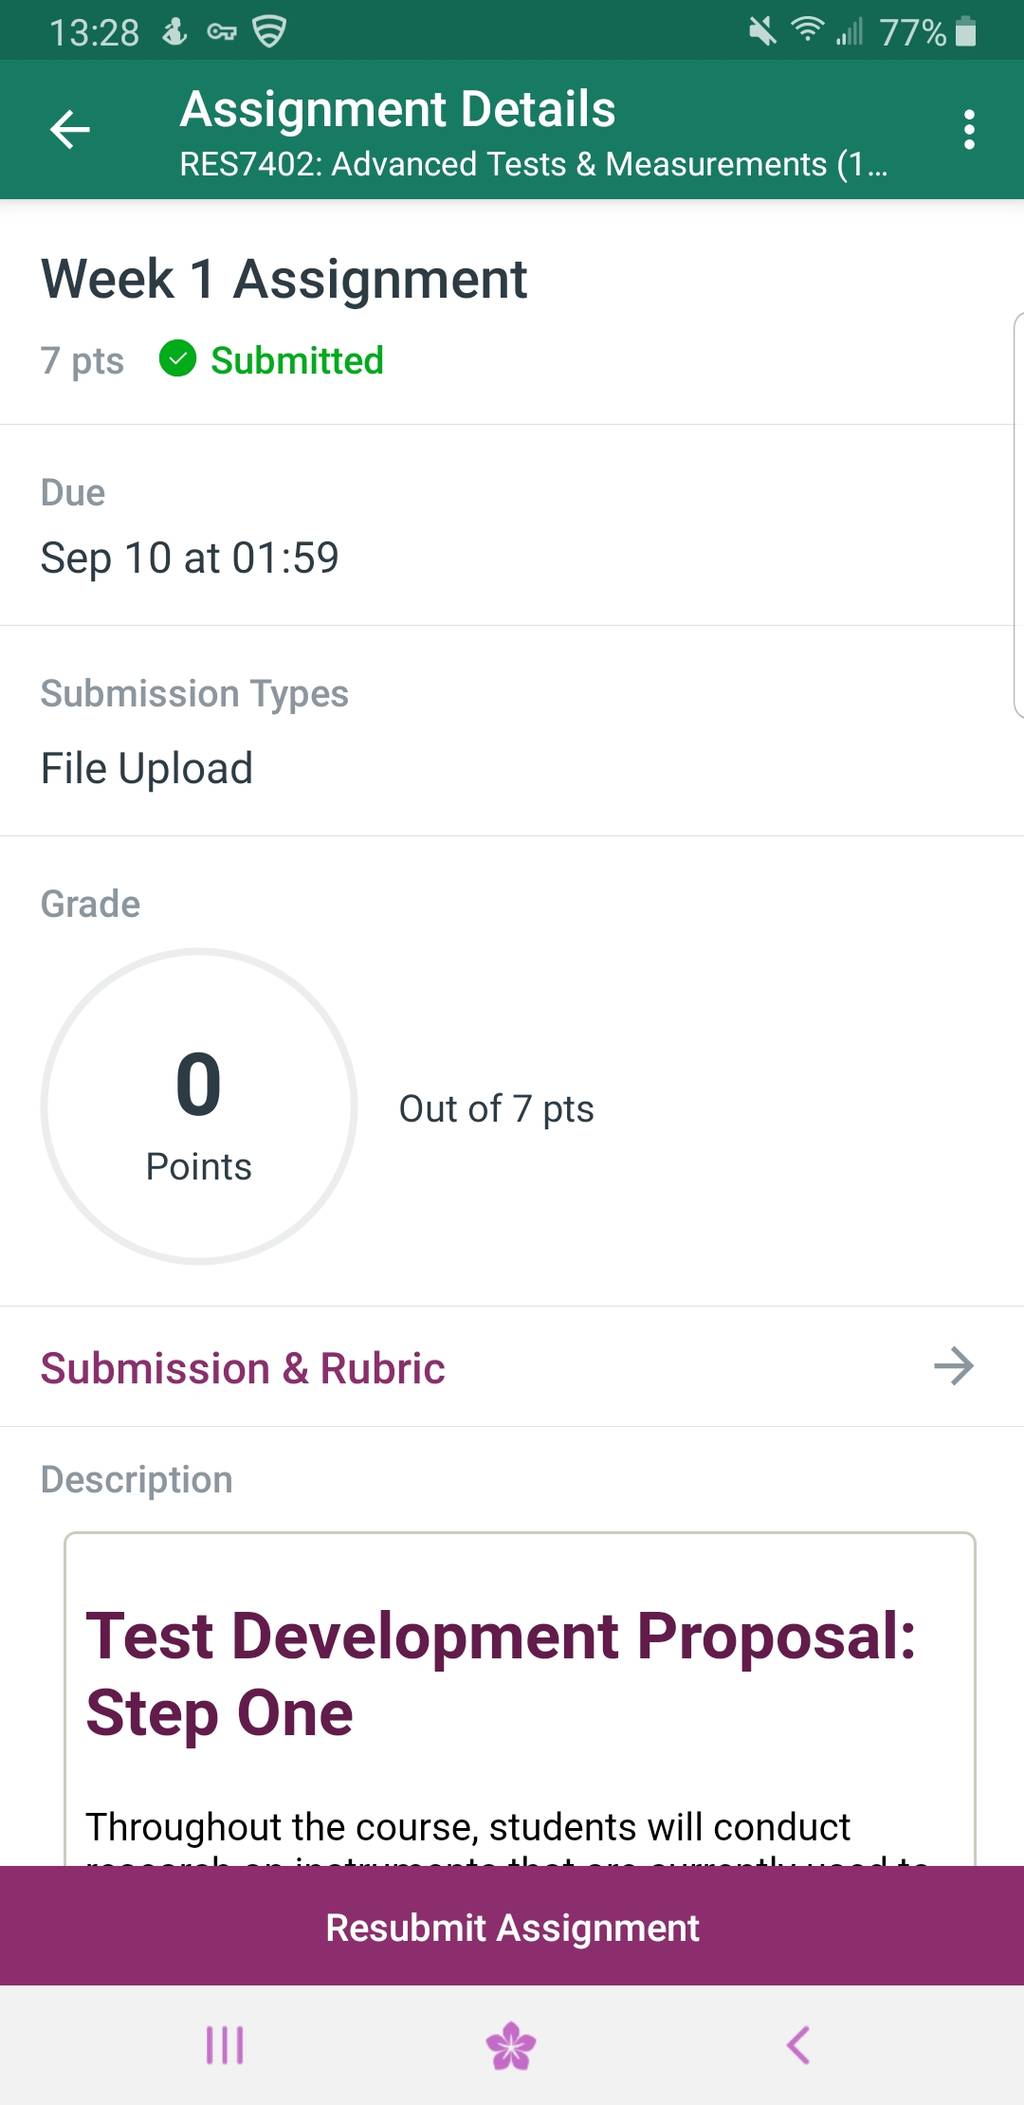
Task: Tap Resubmit Assignment button
Action: click(512, 1926)
